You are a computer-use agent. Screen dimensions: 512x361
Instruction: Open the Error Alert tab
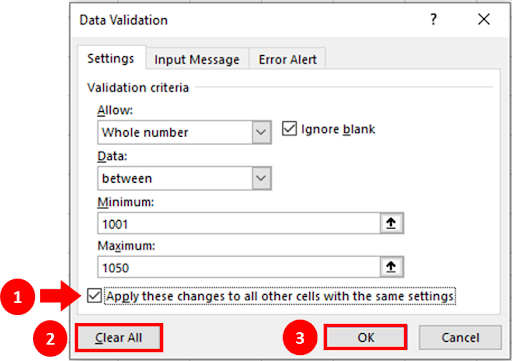coord(288,60)
